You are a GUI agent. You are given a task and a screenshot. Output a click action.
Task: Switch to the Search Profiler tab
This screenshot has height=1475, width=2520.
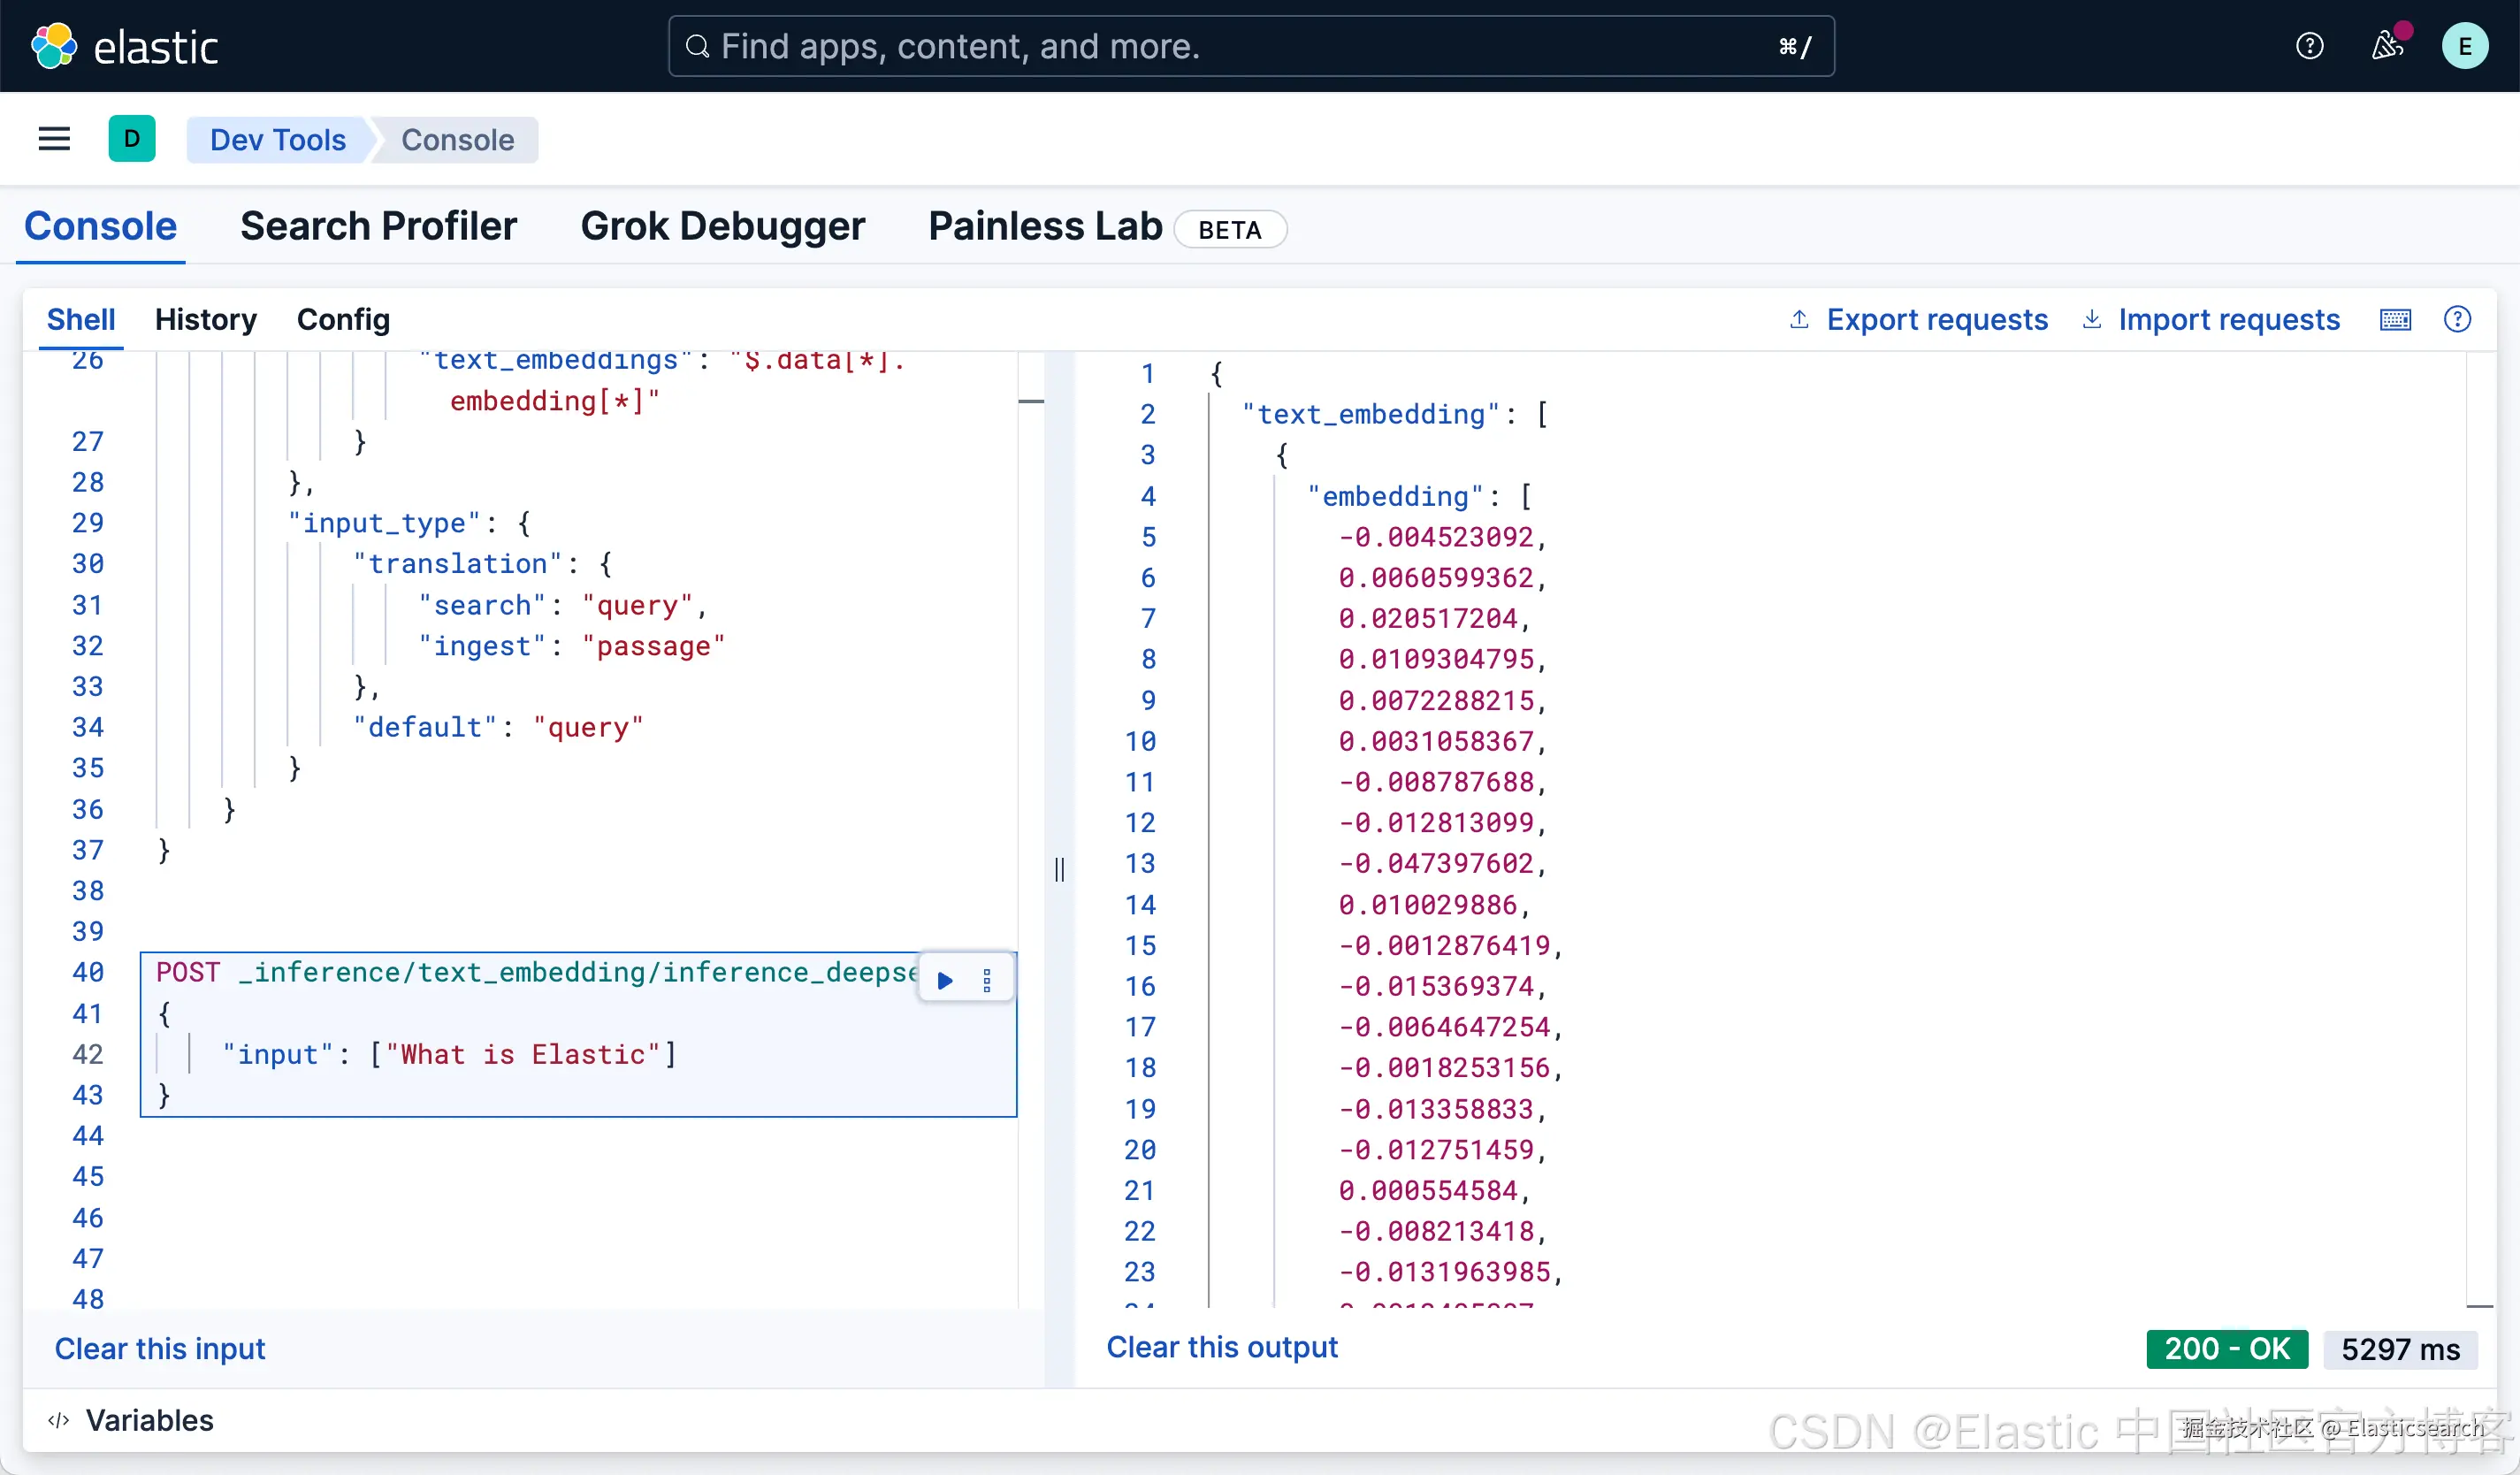coord(378,227)
